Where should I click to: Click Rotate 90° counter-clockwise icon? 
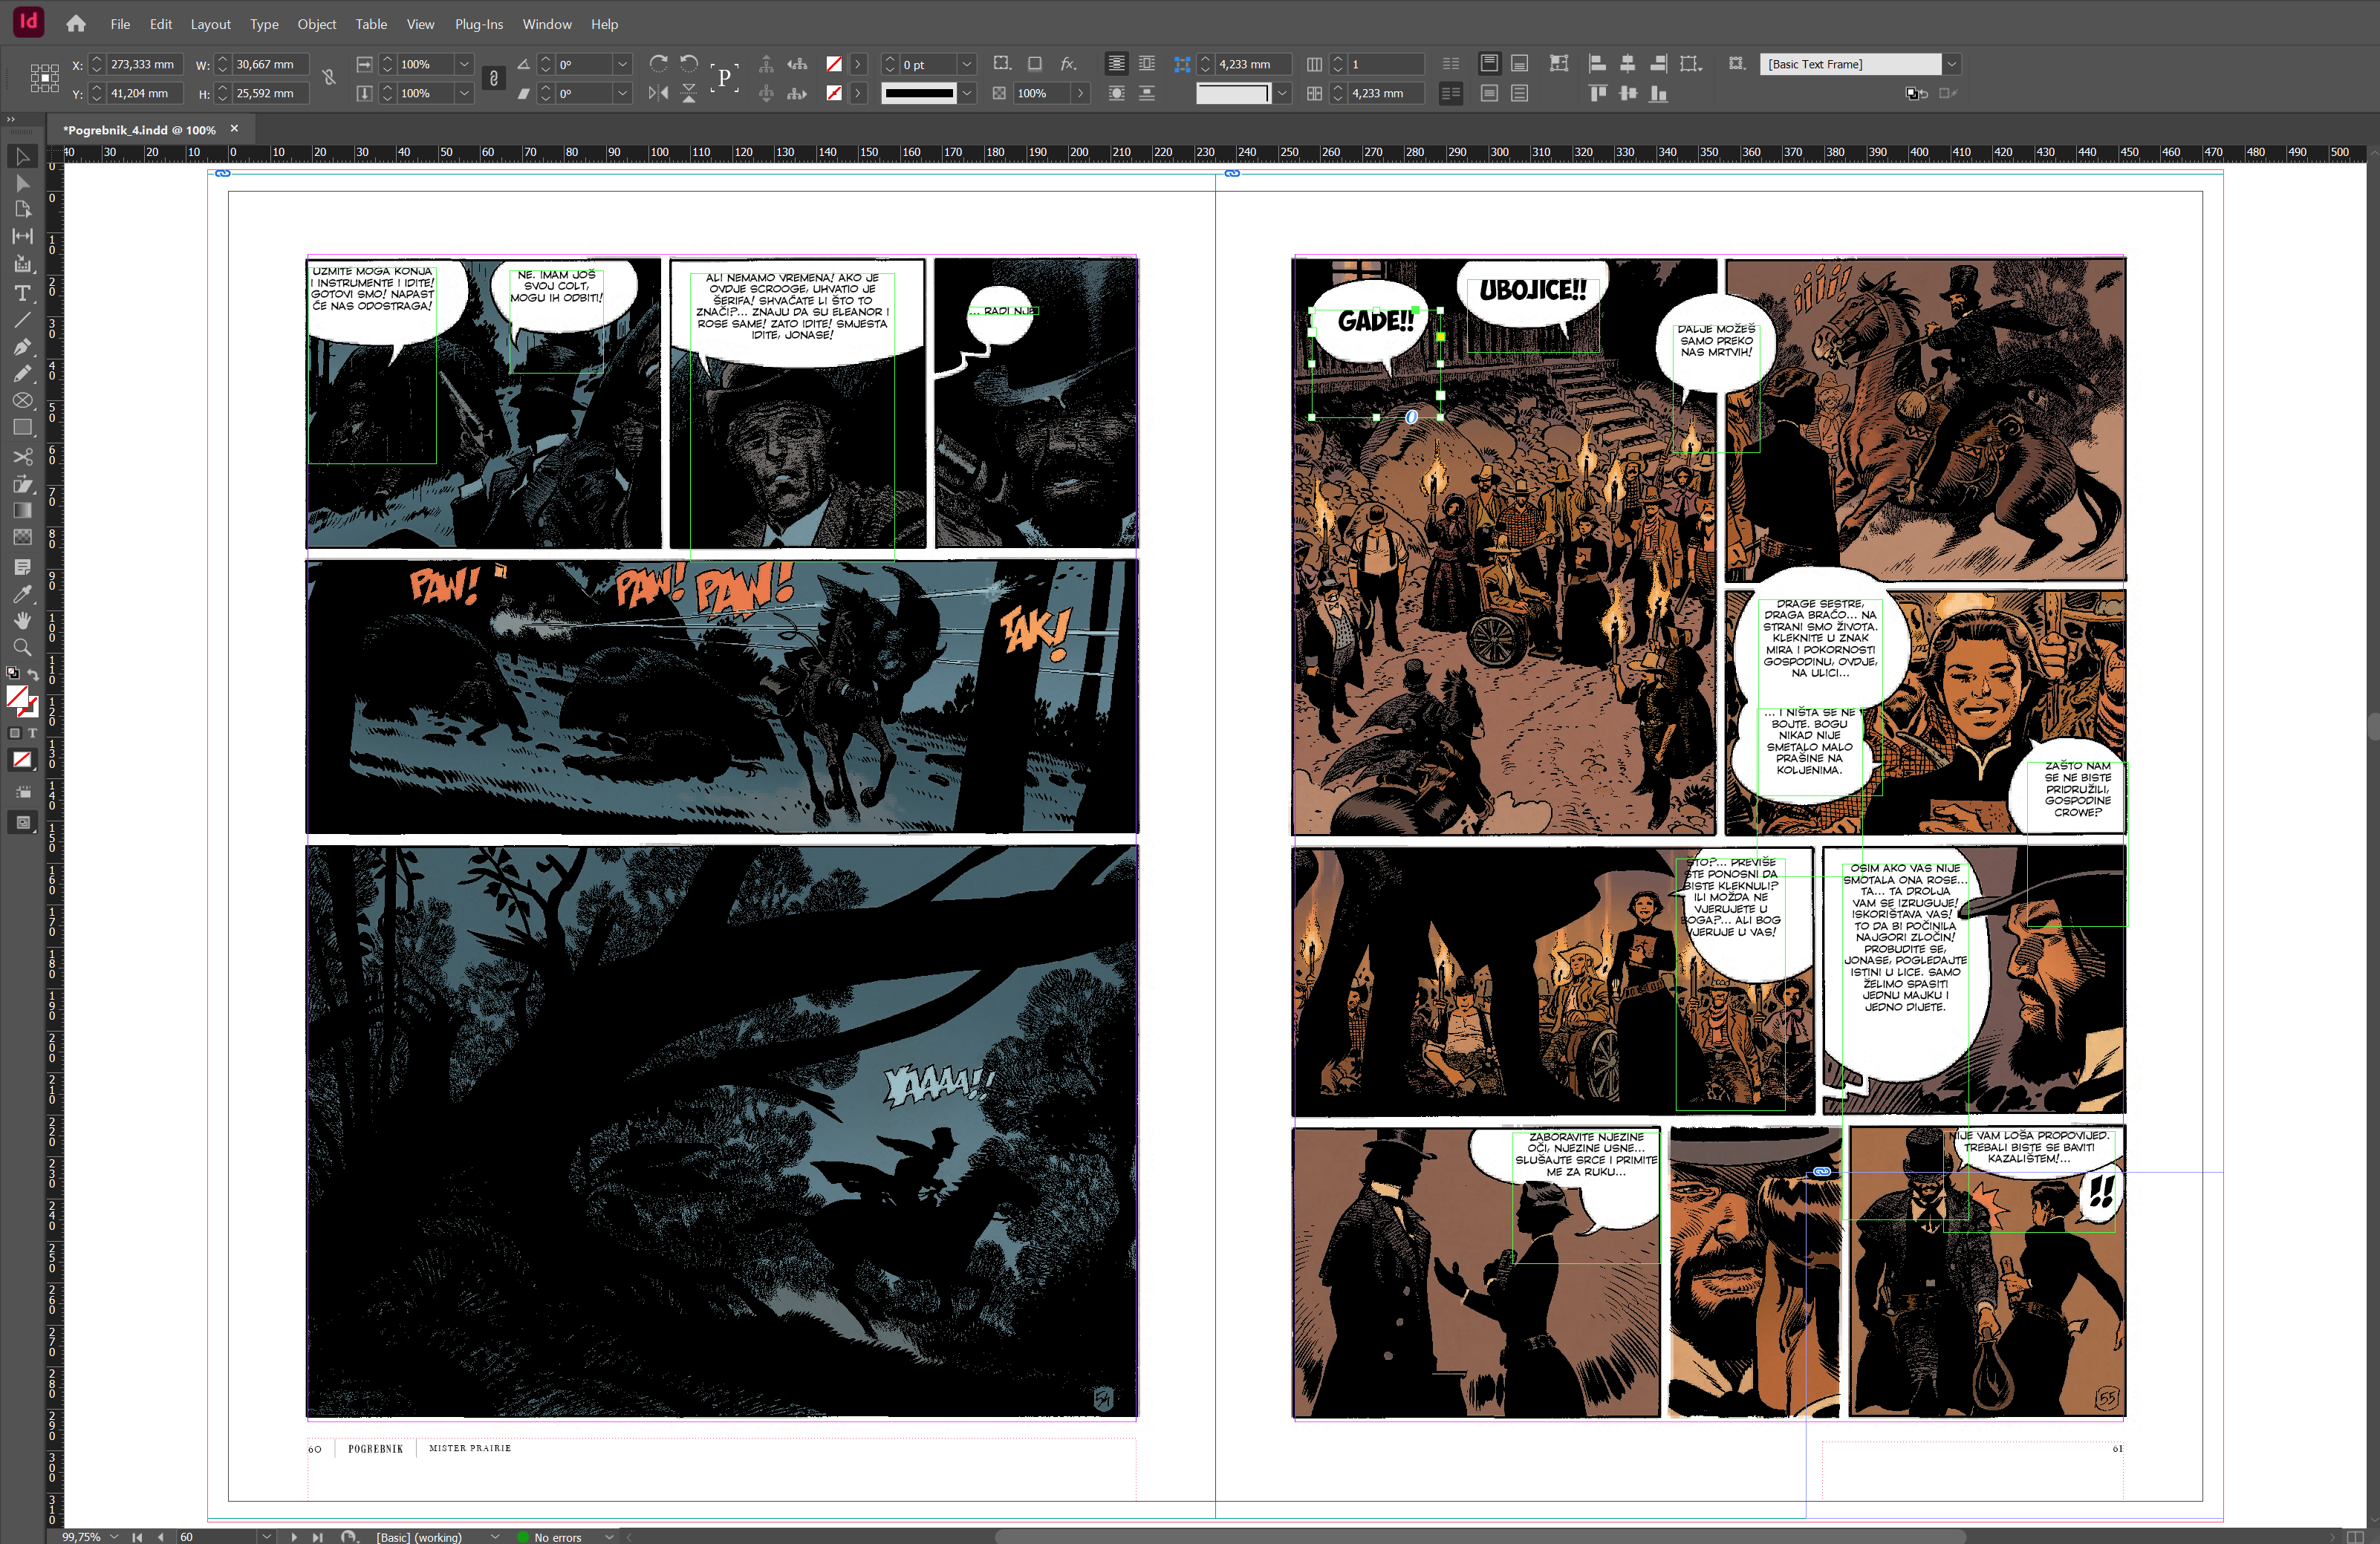[x=689, y=64]
